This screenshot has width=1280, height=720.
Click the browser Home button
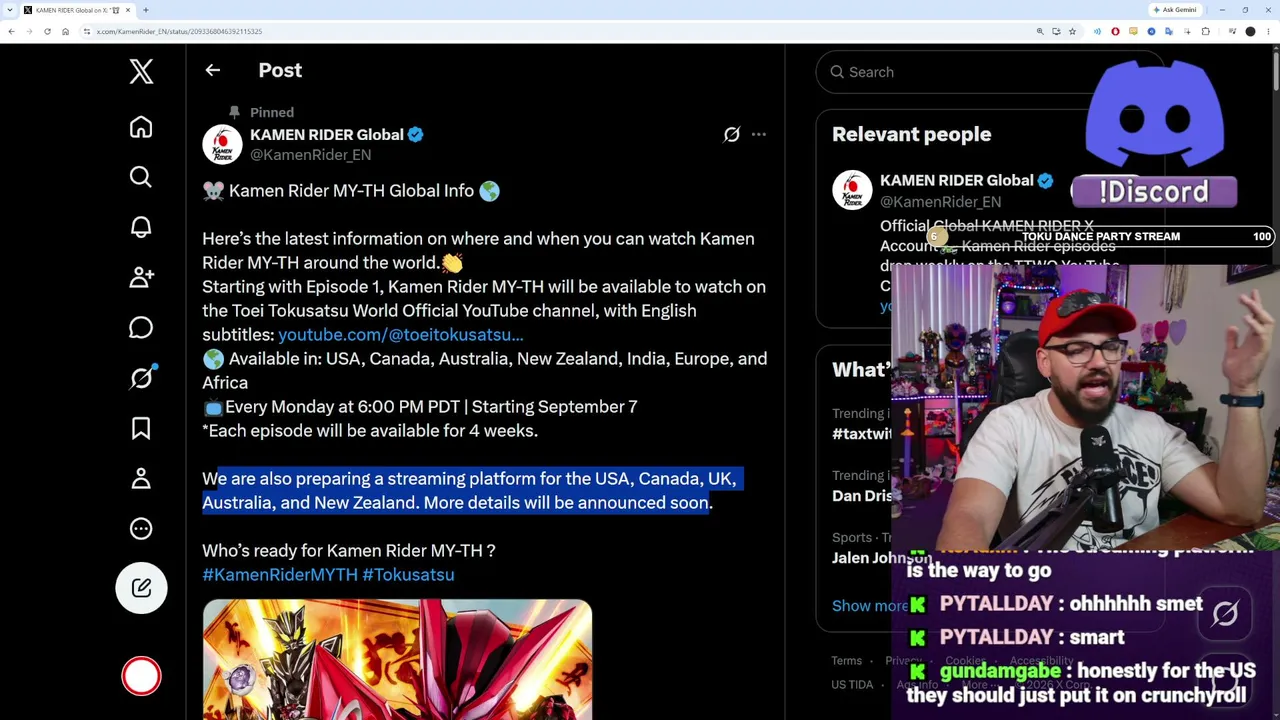(x=65, y=32)
